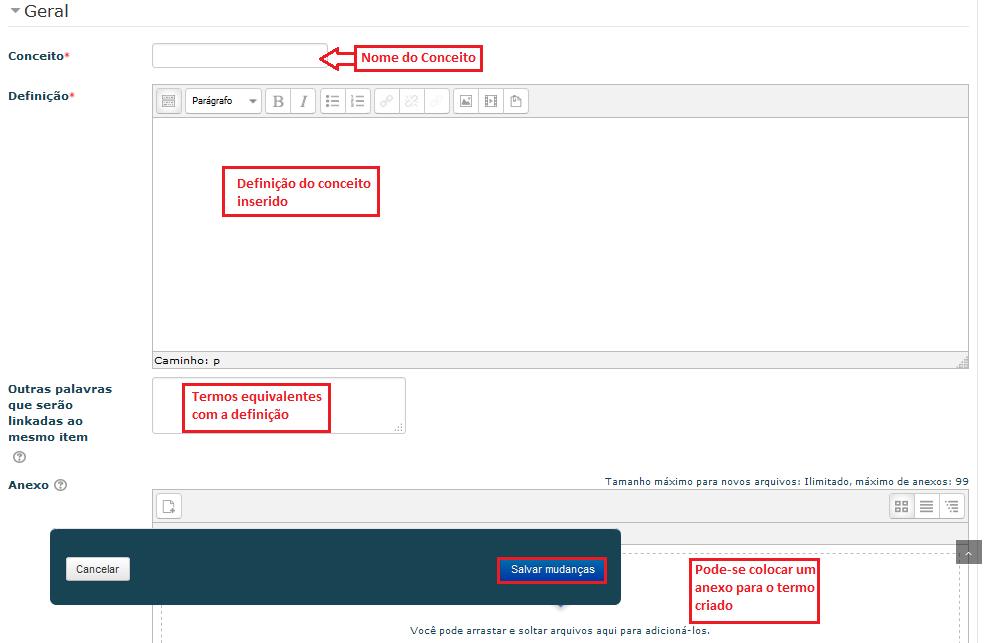
Task: Click the manage files icon in editor
Action: coord(516,101)
